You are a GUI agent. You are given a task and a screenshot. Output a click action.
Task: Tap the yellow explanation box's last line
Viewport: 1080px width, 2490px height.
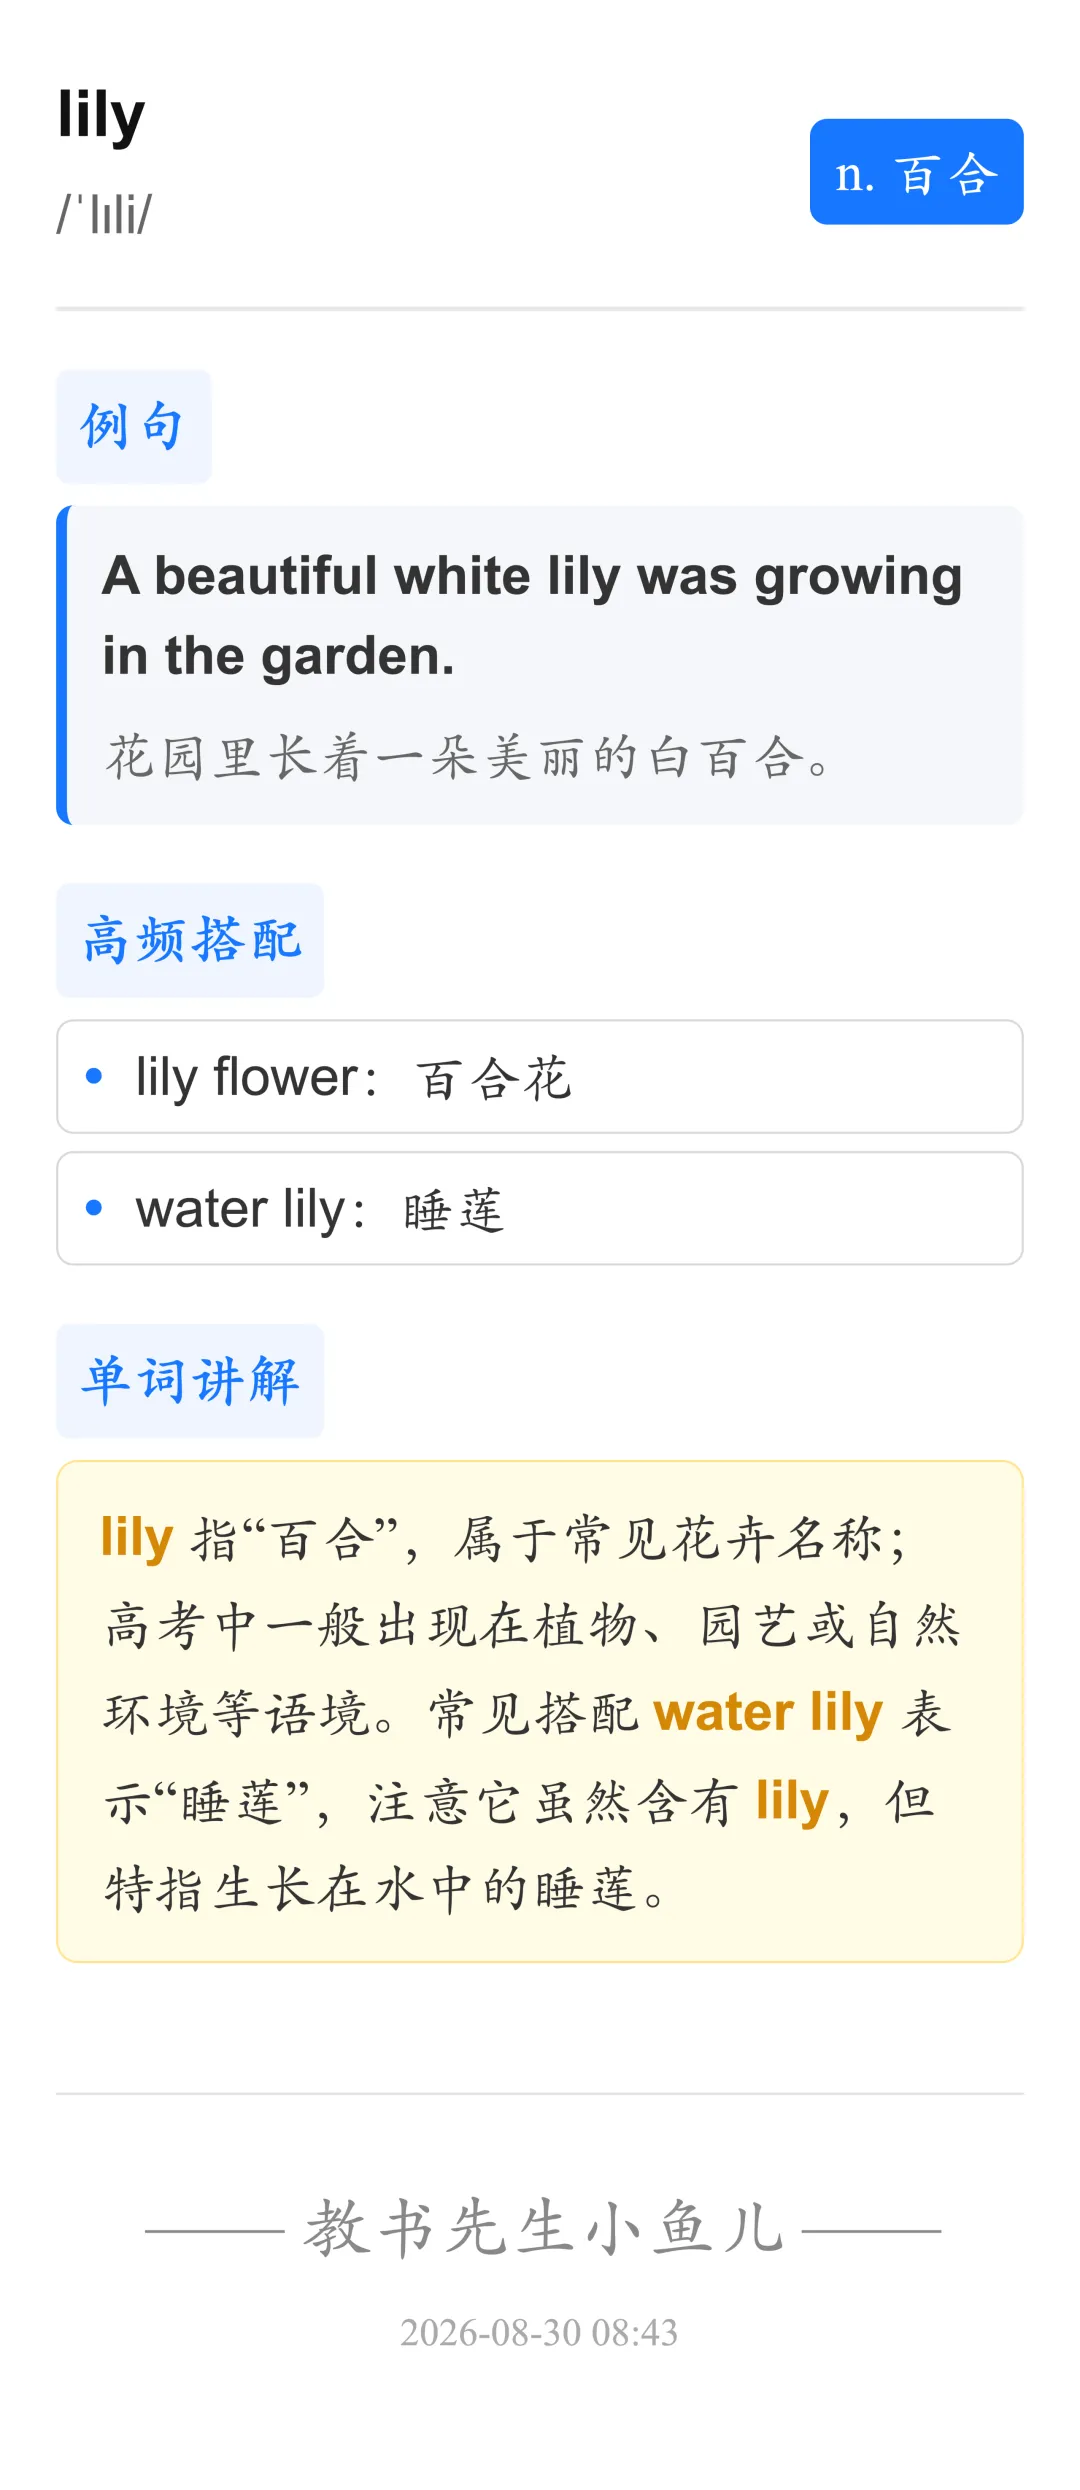tap(386, 1890)
